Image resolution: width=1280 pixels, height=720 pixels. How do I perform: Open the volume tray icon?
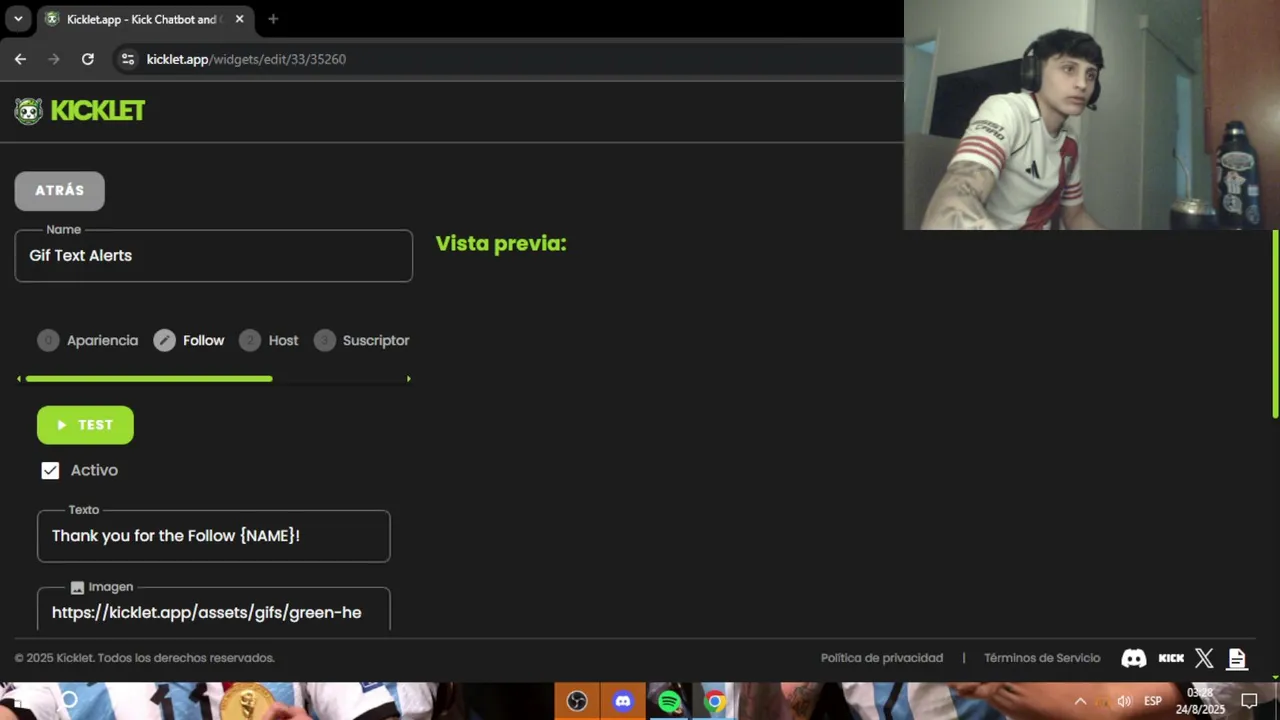coord(1124,701)
